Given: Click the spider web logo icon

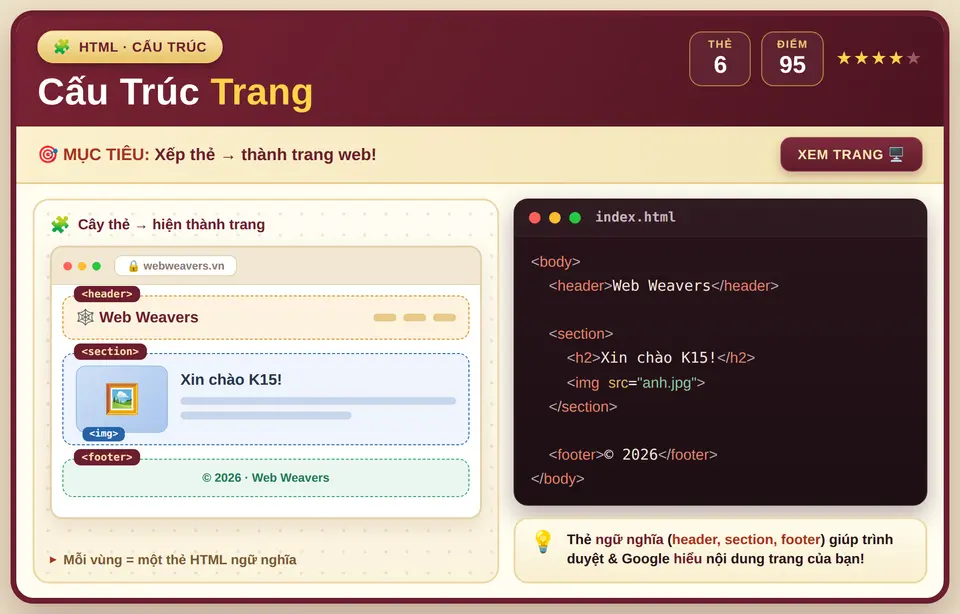Looking at the screenshot, I should [85, 317].
